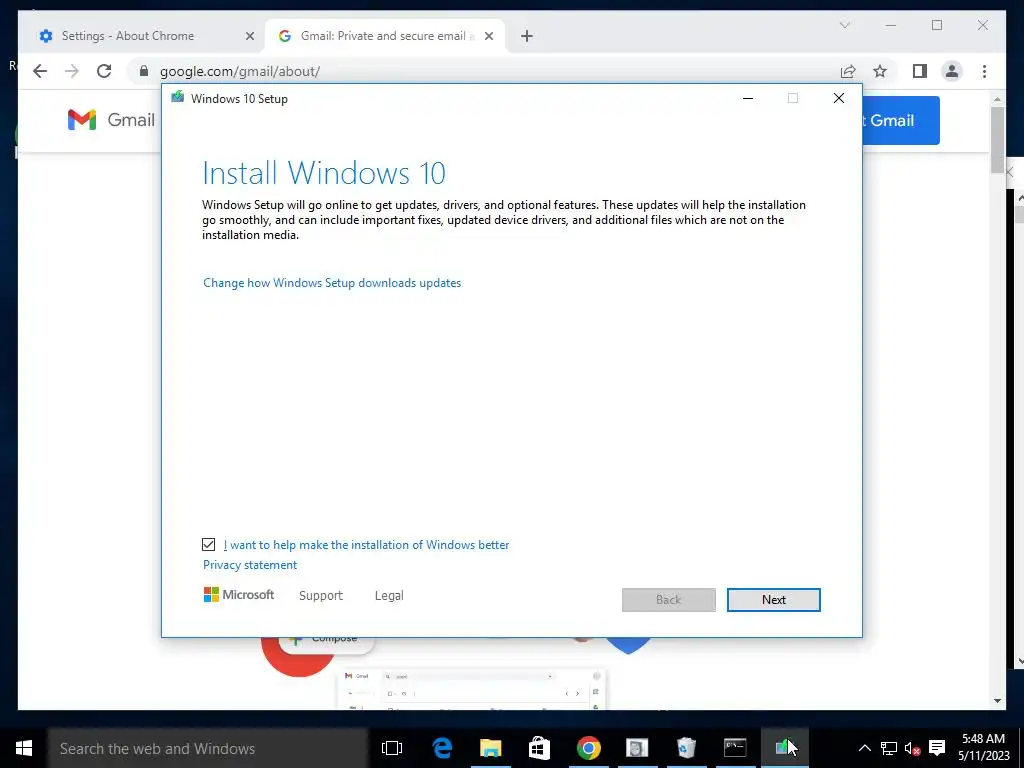
Task: Minimize the Windows 10 Setup window
Action: coord(748,98)
